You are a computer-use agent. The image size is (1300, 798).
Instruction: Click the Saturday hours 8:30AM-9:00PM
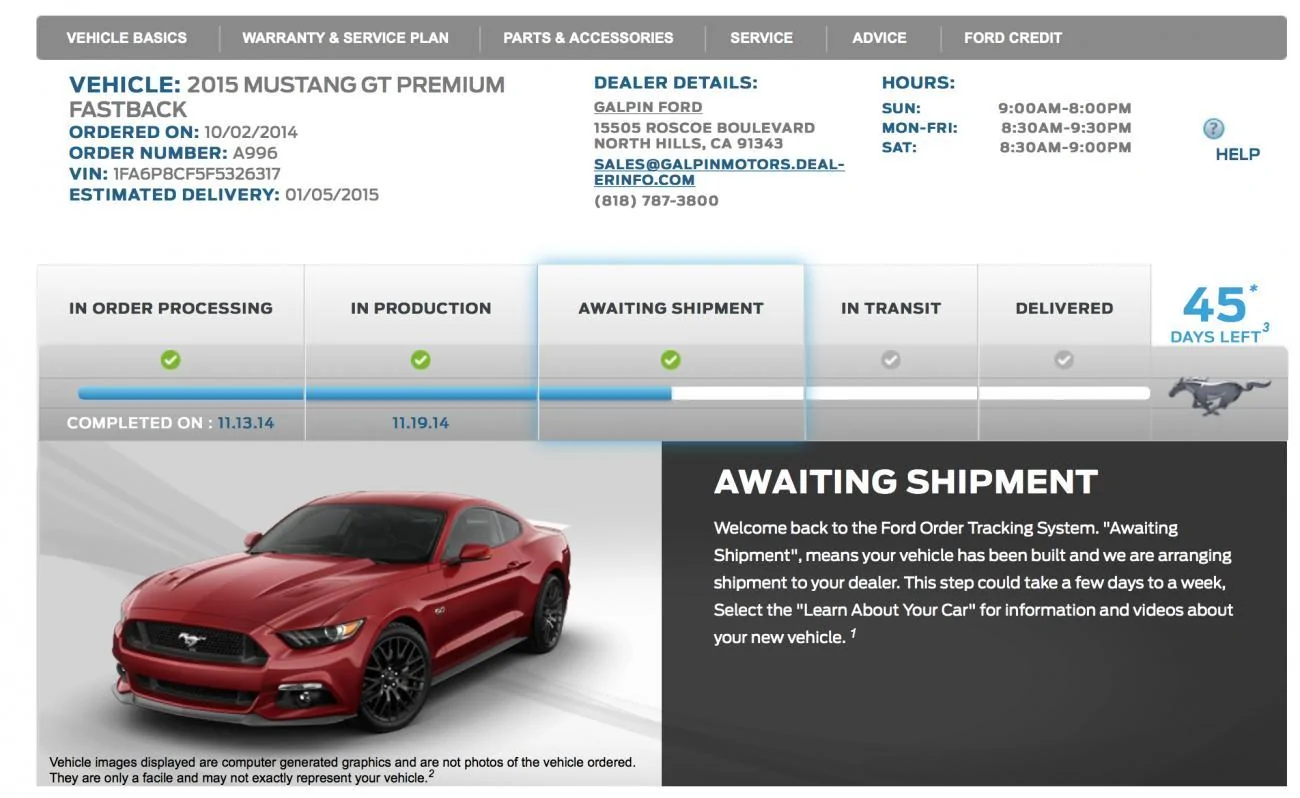tap(1066, 147)
